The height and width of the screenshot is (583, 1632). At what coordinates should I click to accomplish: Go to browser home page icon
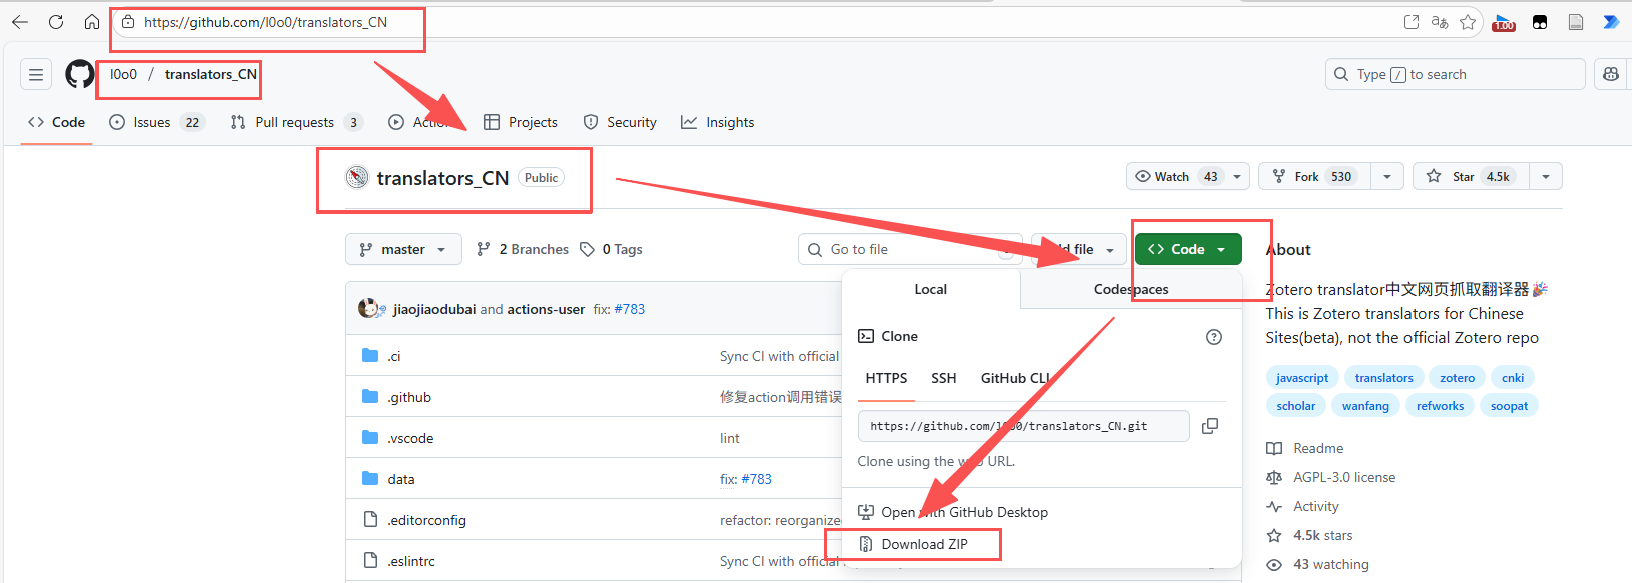point(92,22)
